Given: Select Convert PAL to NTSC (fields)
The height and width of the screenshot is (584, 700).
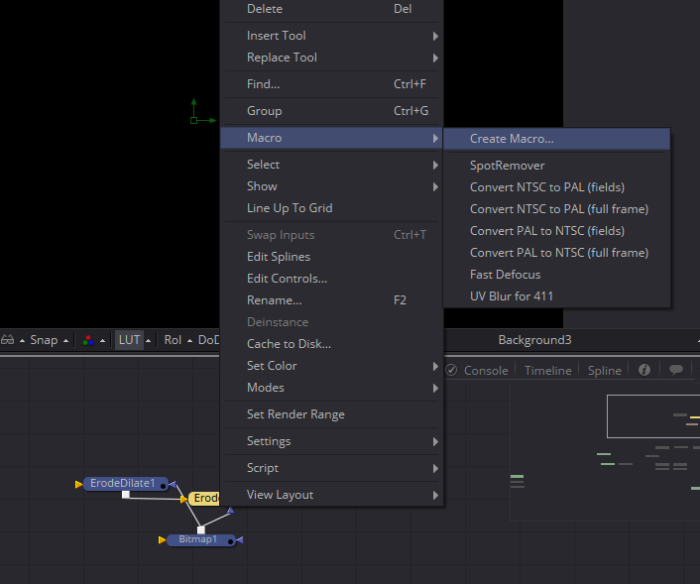Looking at the screenshot, I should coord(557,231).
